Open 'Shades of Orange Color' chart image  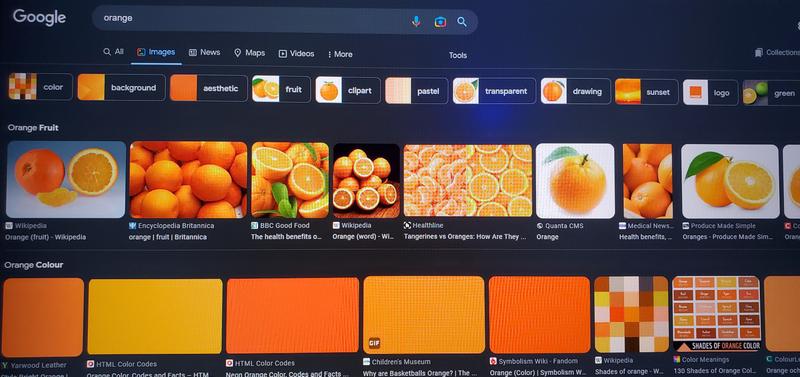[x=716, y=314]
